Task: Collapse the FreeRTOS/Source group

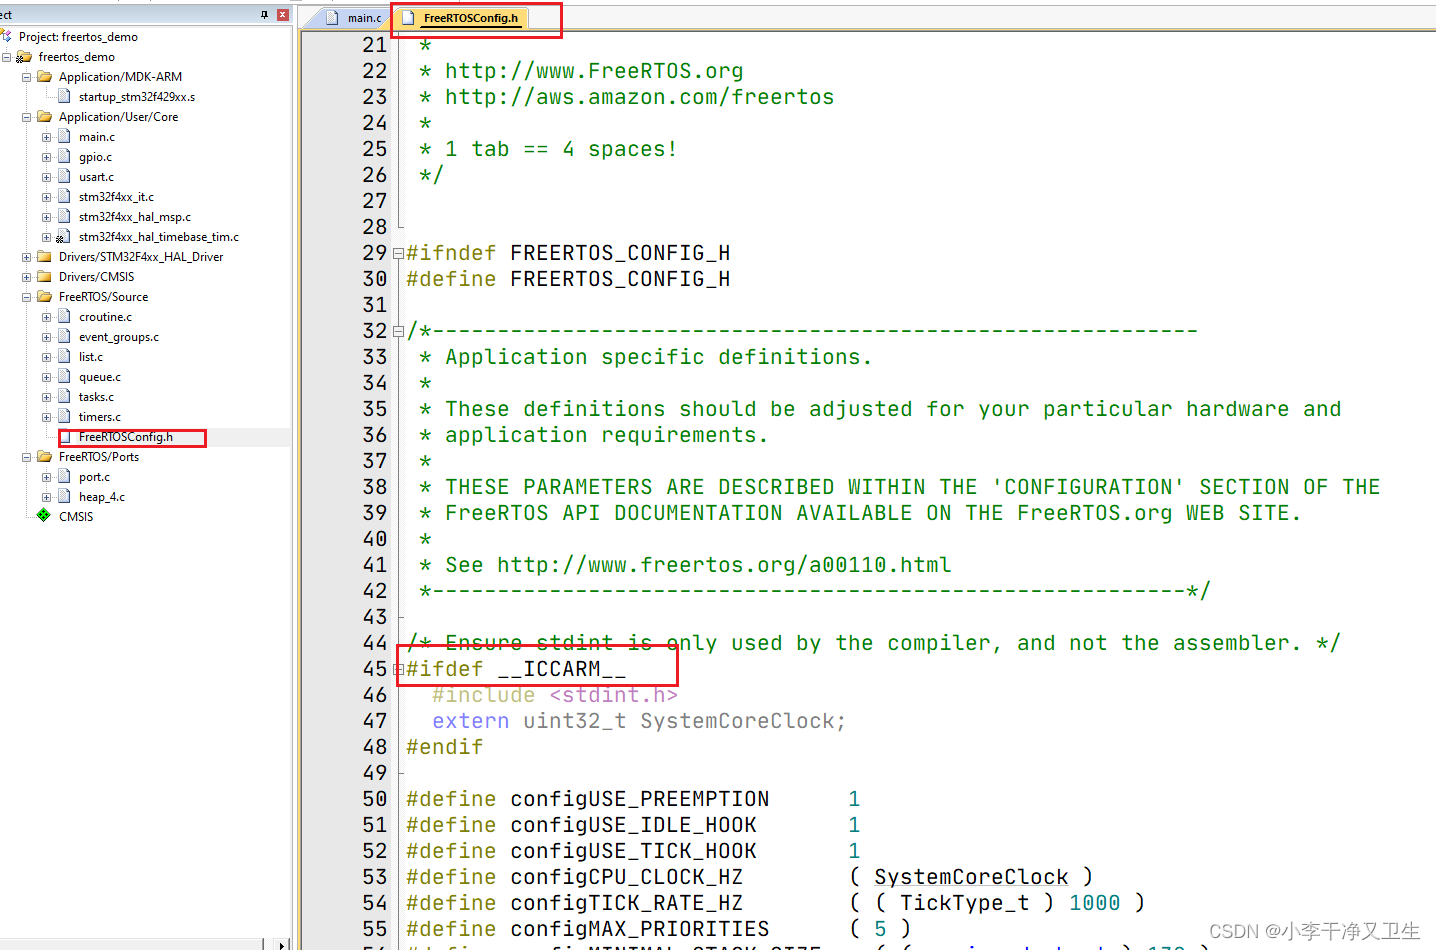Action: click(x=27, y=297)
